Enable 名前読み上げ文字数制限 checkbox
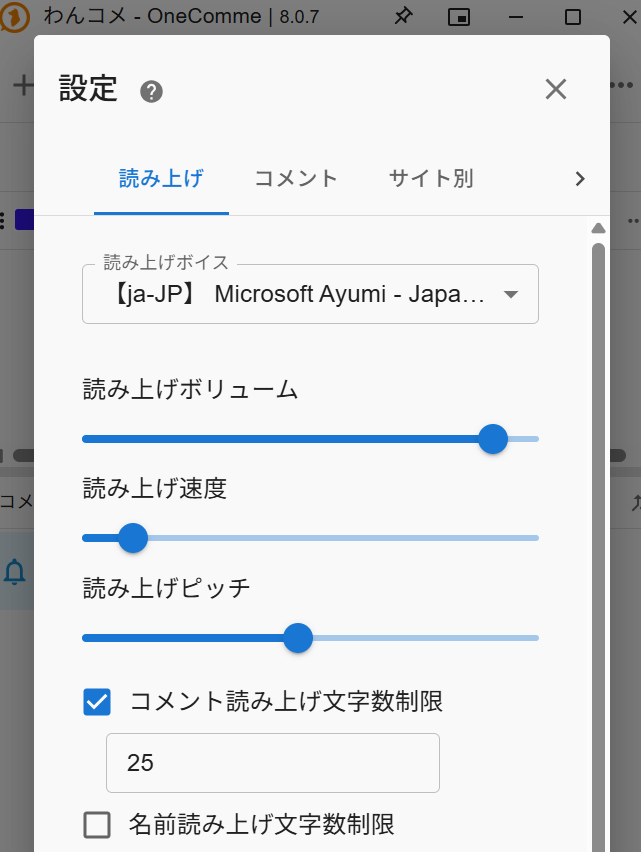Image resolution: width=641 pixels, height=852 pixels. coord(97,825)
